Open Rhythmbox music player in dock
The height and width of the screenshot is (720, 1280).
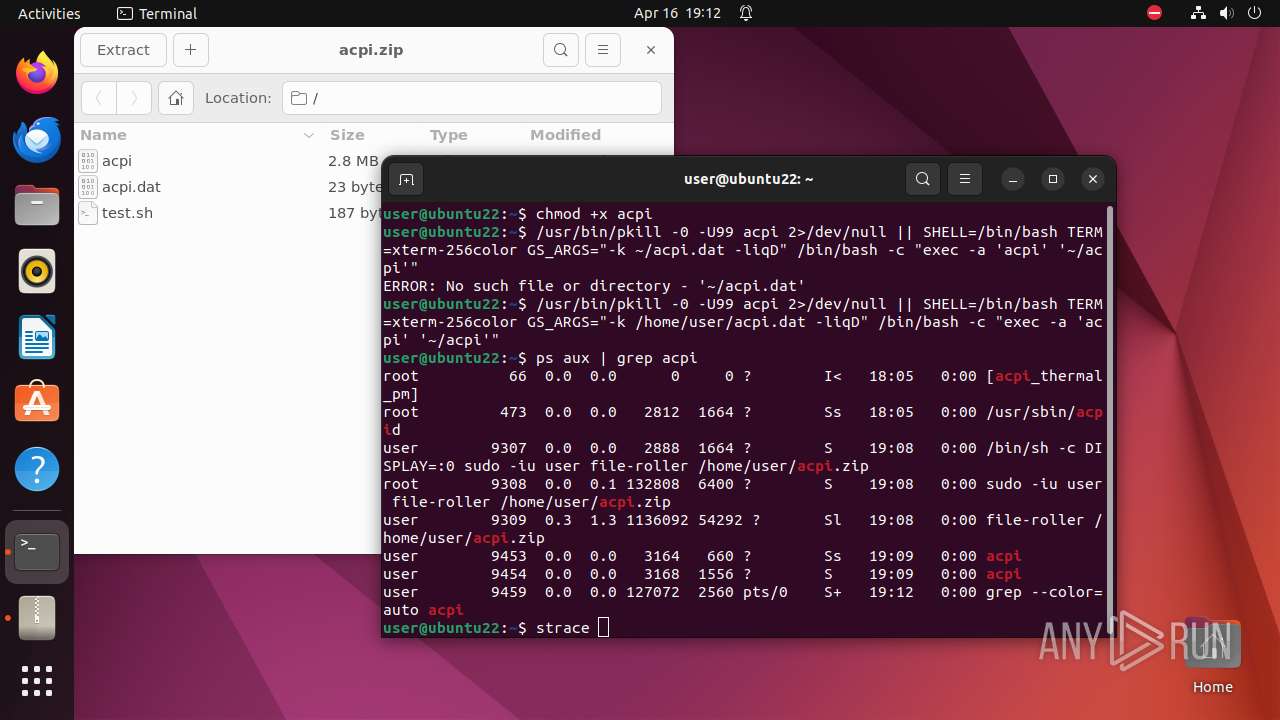click(x=37, y=271)
